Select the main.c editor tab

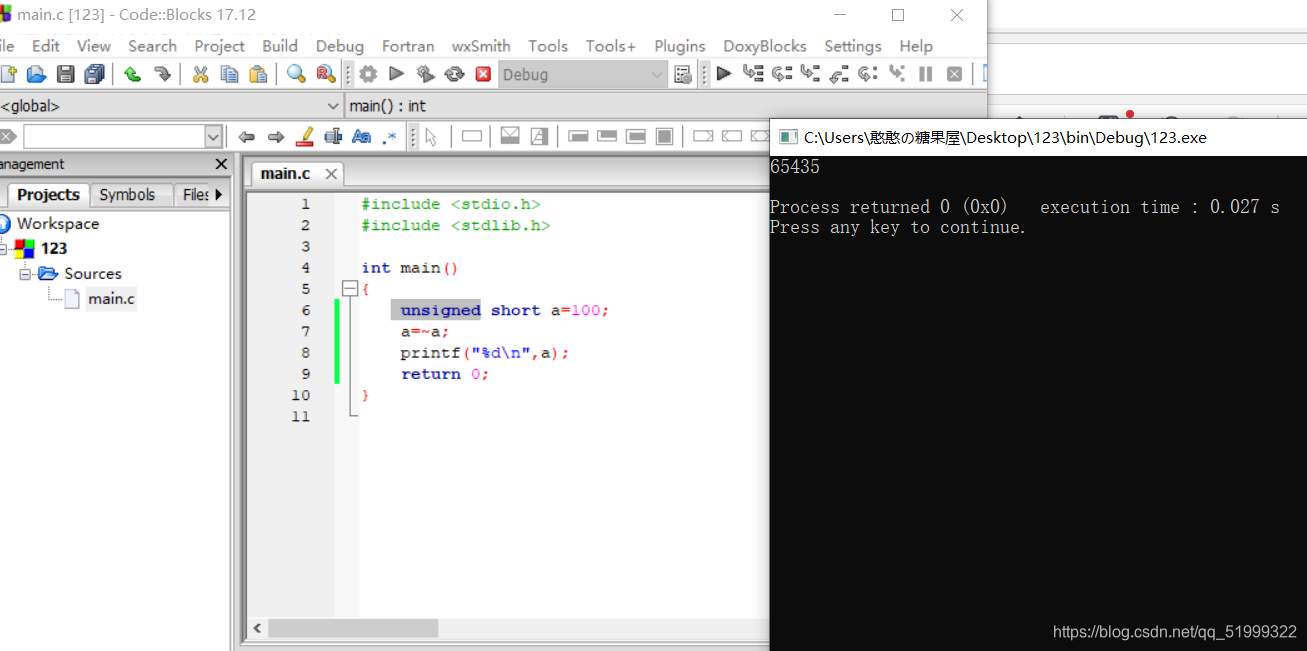point(286,174)
